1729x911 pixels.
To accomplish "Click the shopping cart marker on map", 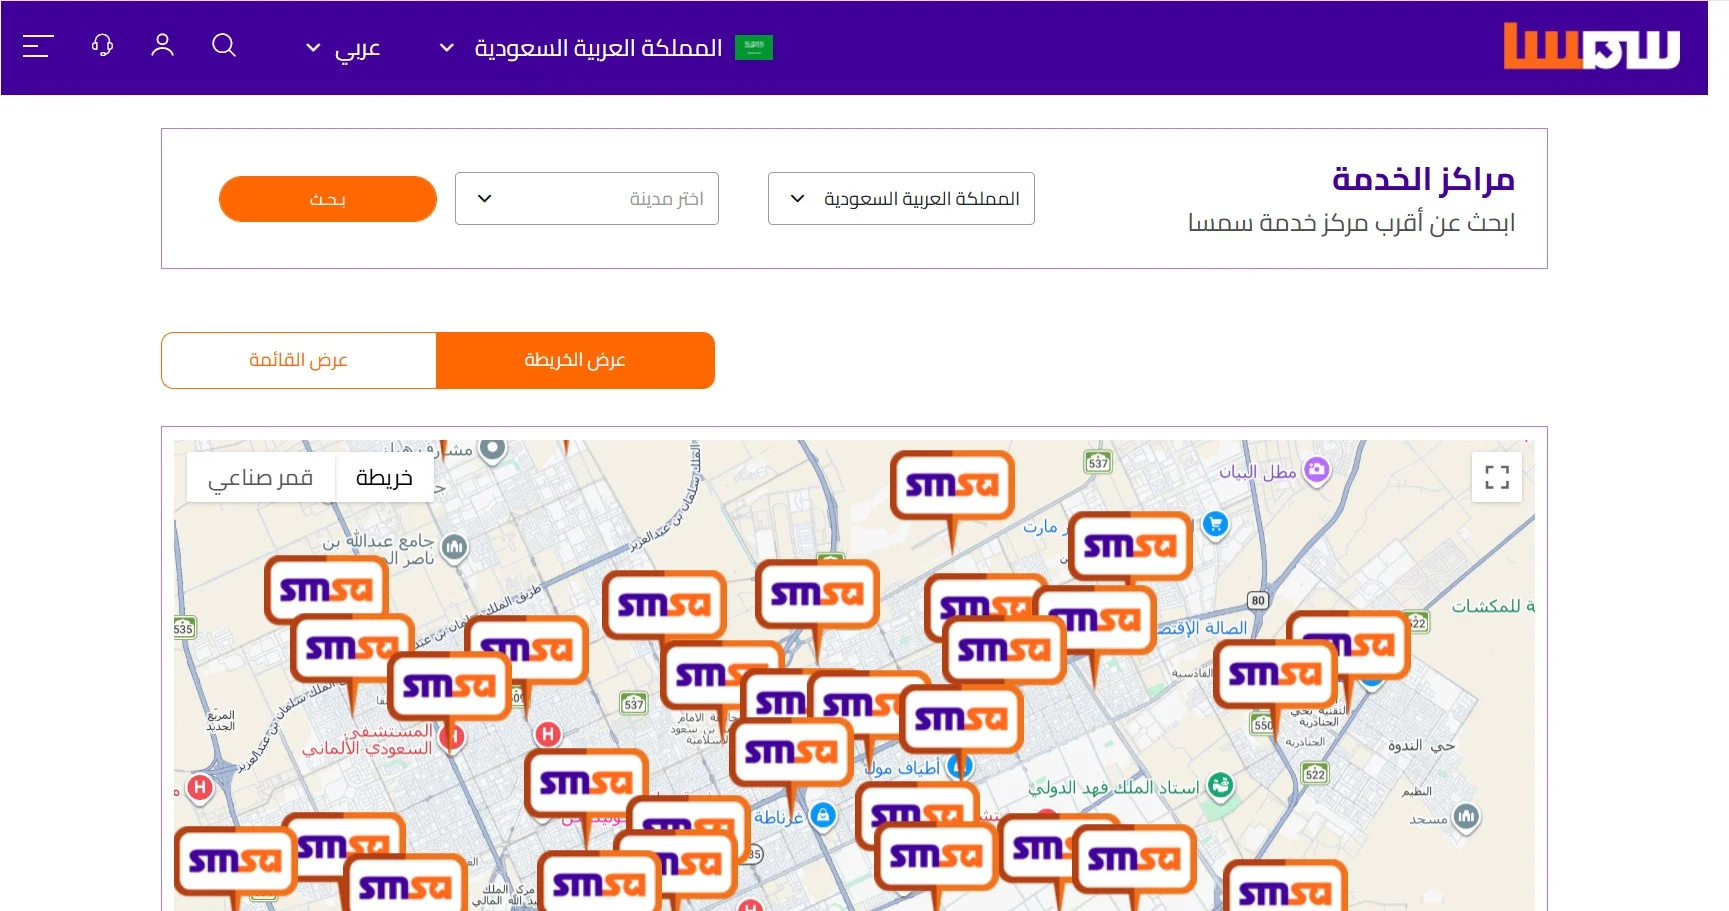I will (1215, 523).
